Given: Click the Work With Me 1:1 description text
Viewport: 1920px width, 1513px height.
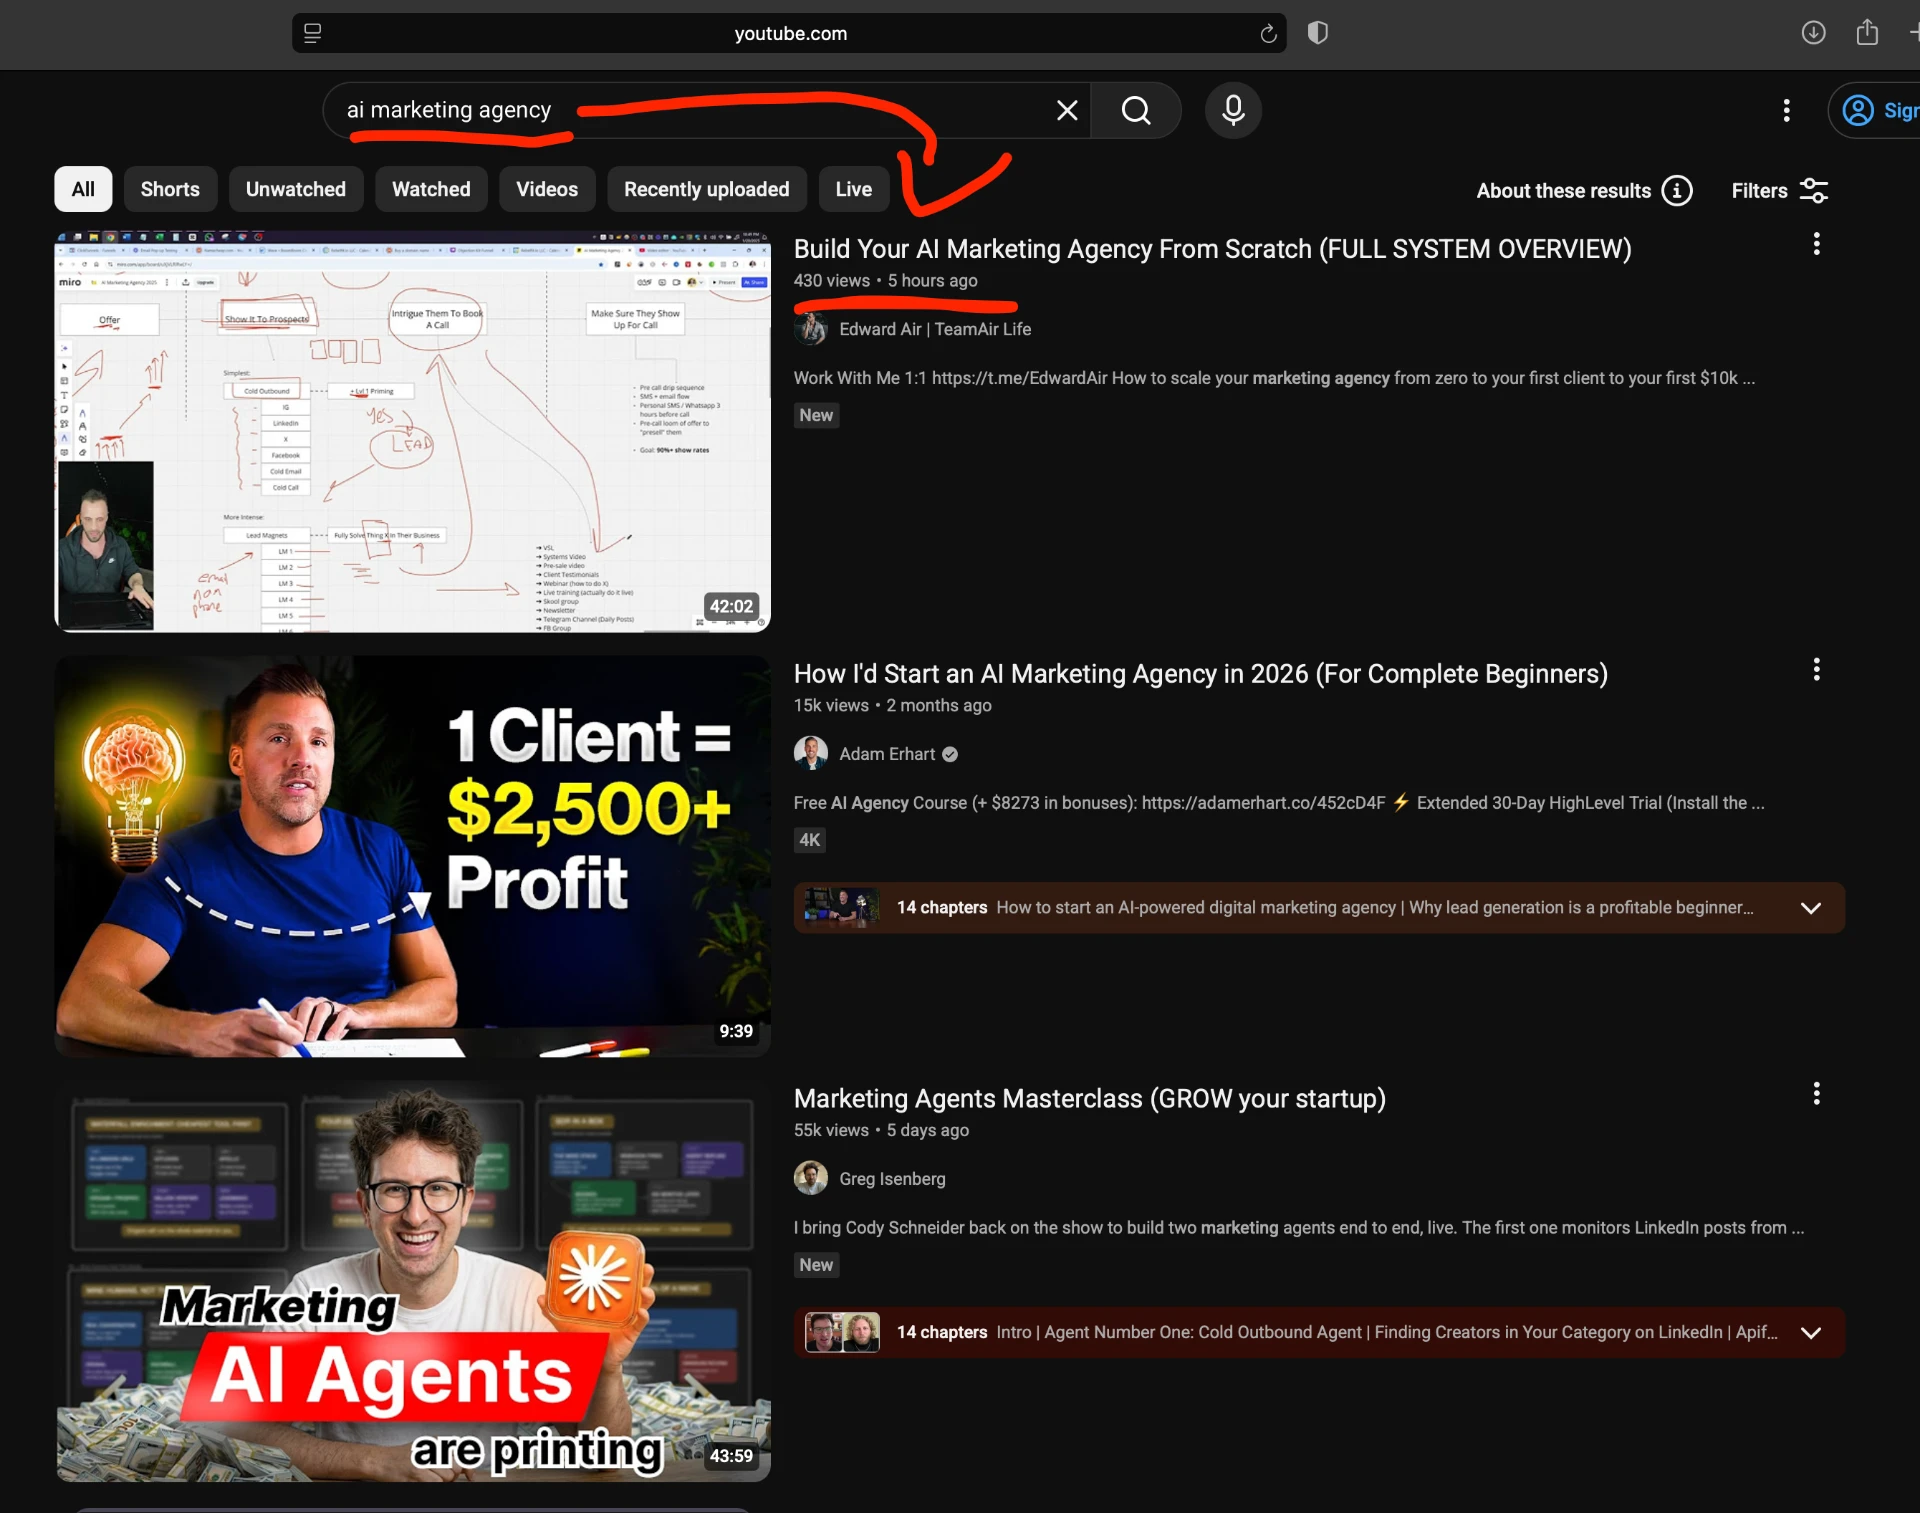Looking at the screenshot, I should coord(1274,378).
